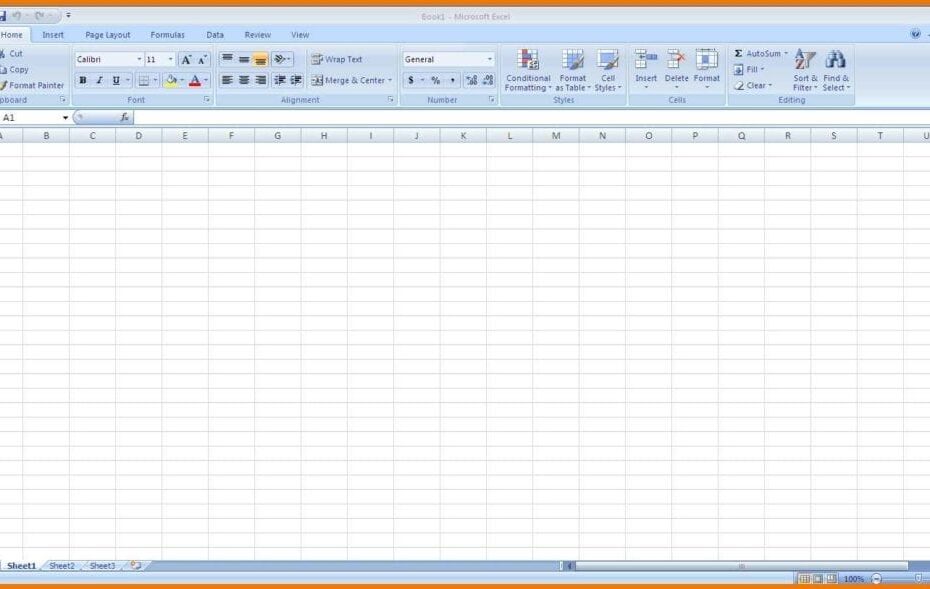The image size is (930, 589).
Task: Select the Percent Style icon
Action: coord(434,80)
